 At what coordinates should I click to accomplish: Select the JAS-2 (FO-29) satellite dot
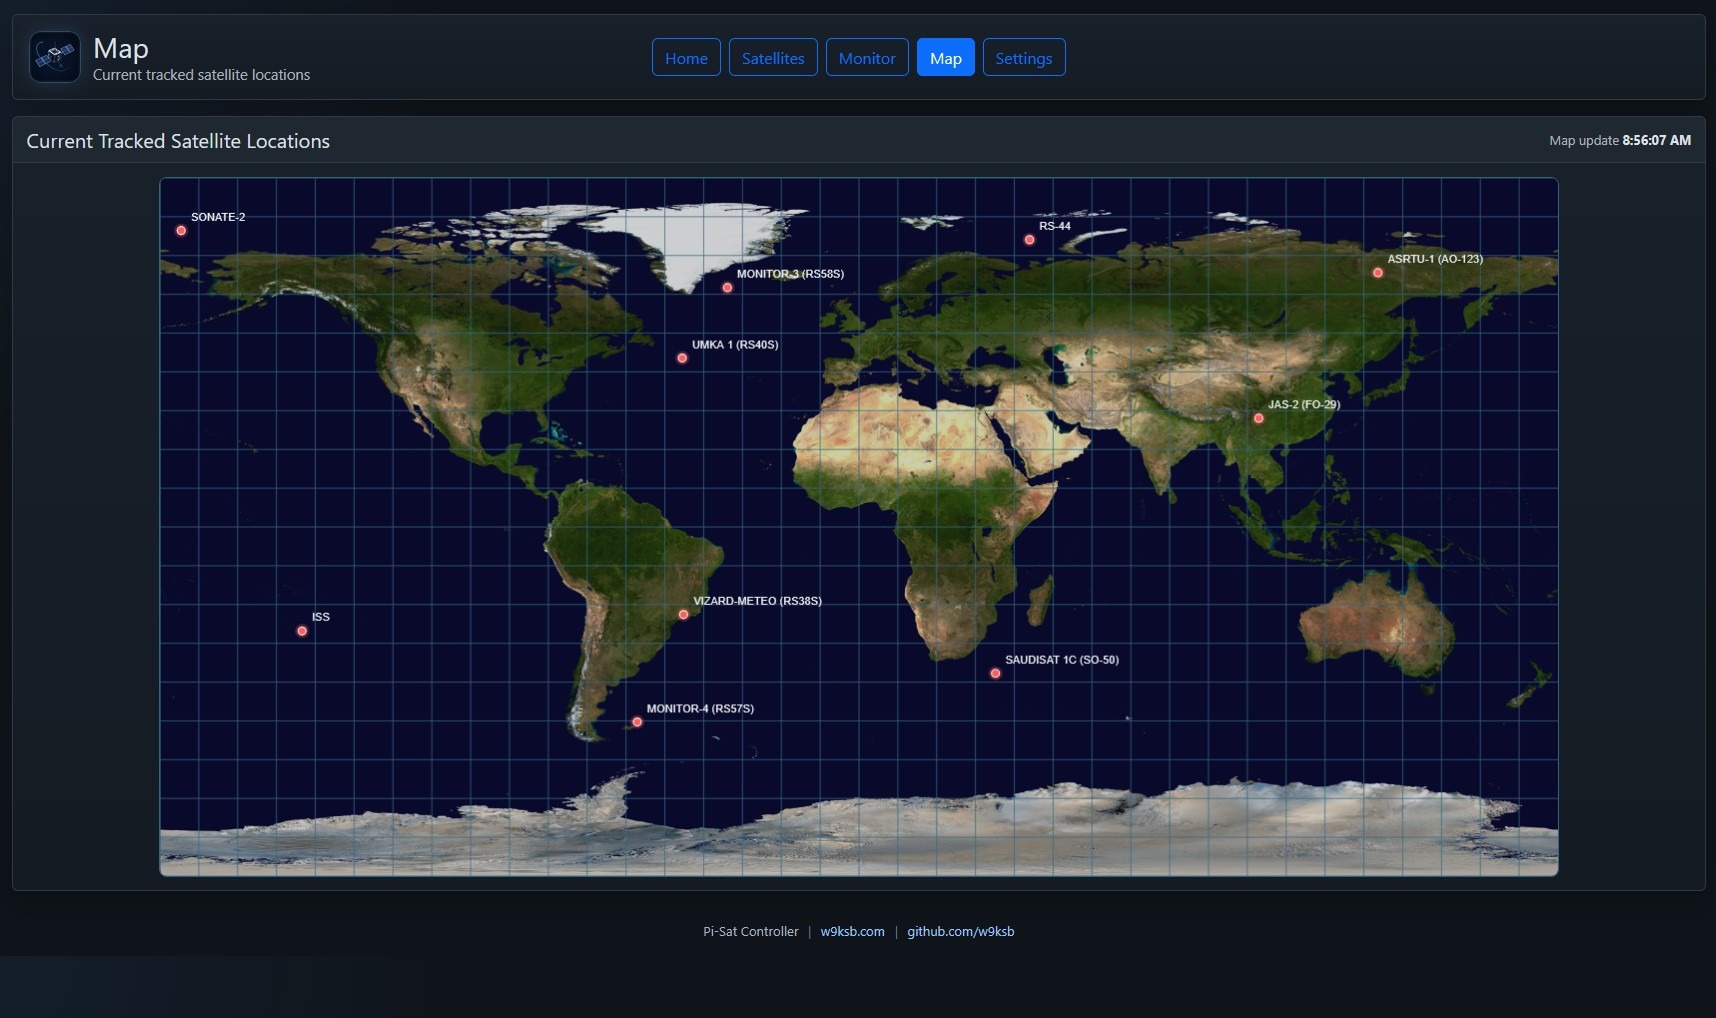pos(1259,419)
